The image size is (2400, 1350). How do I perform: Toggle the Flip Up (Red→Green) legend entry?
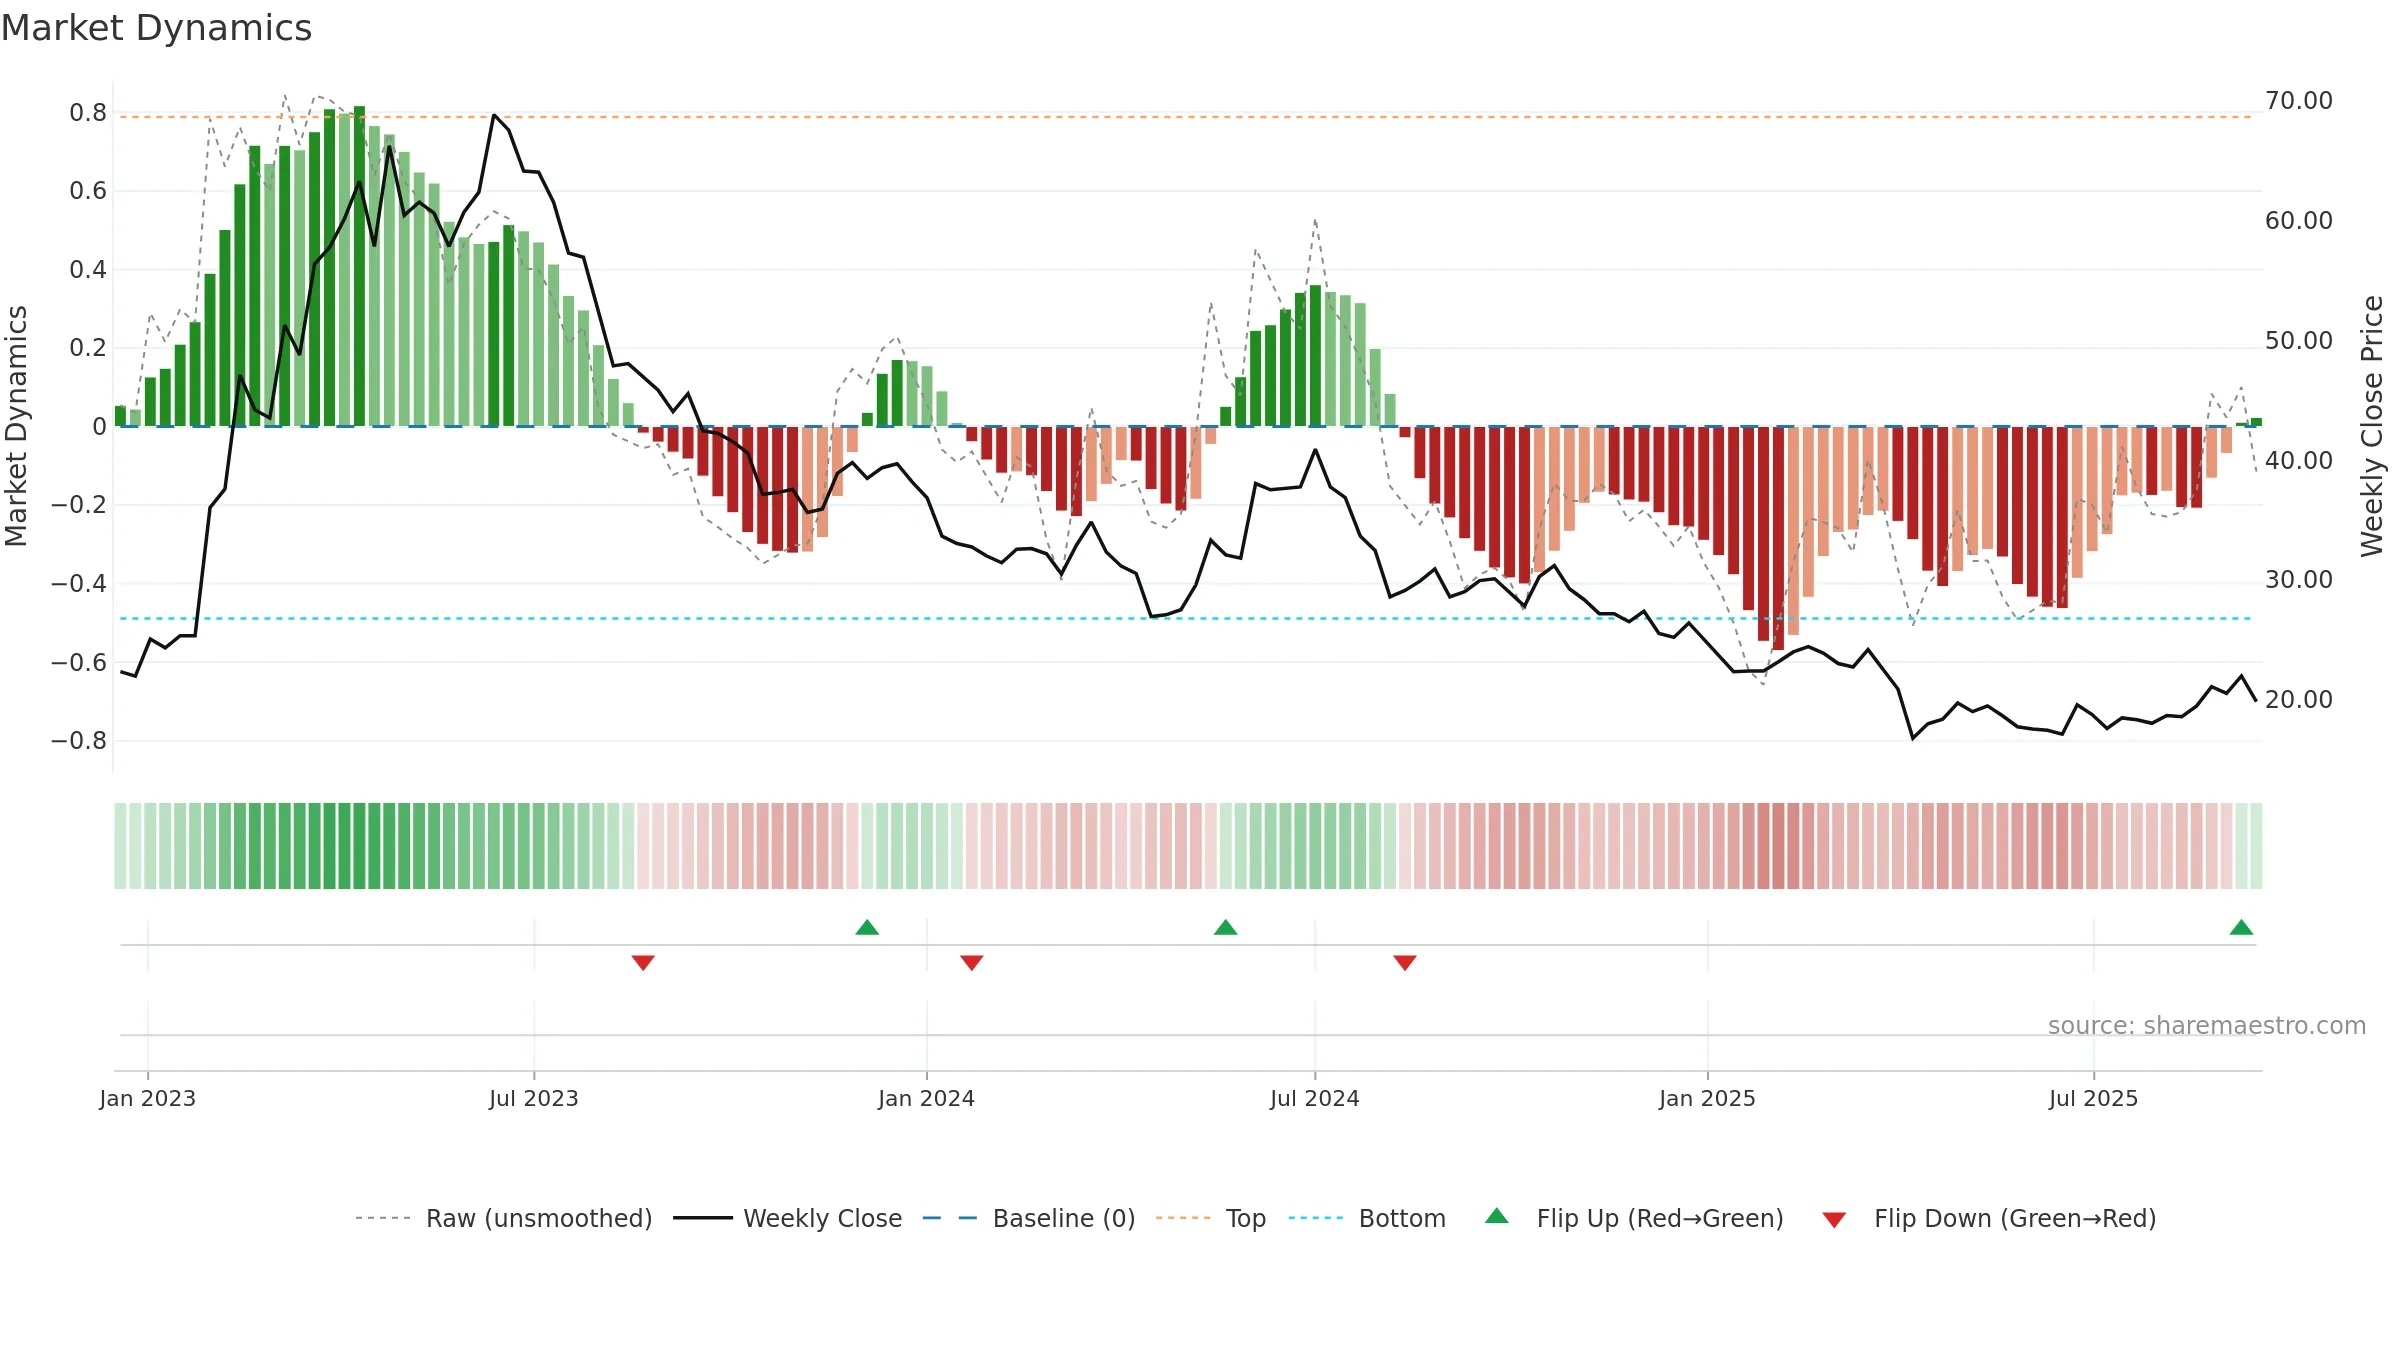(x=1634, y=1218)
